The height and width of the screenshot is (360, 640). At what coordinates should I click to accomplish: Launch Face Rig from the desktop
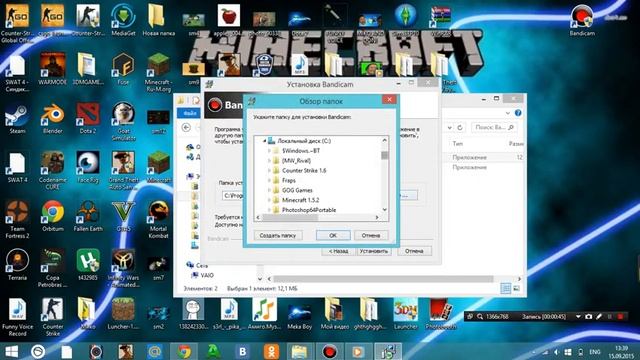click(88, 167)
